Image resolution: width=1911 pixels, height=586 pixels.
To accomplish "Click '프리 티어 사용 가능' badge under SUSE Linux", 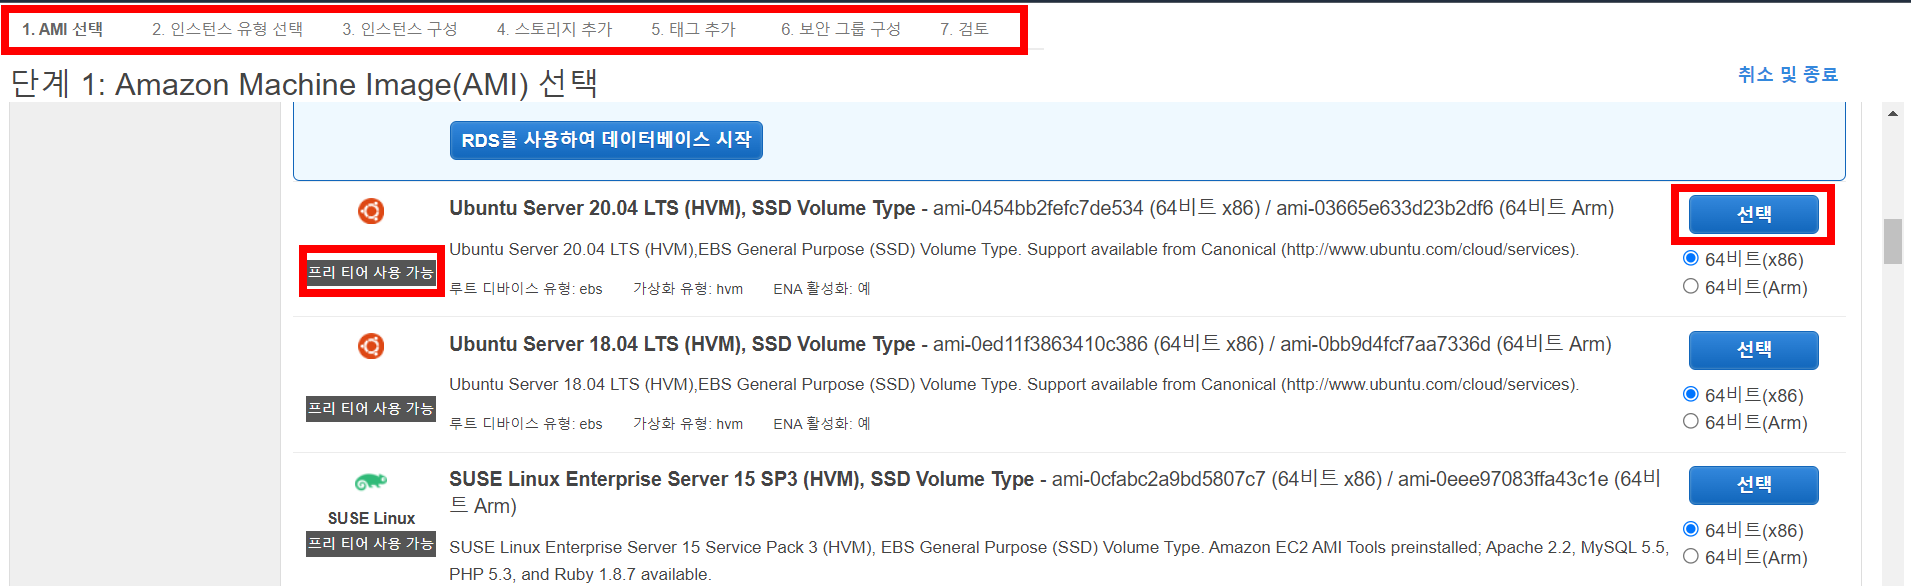I will pos(371,543).
